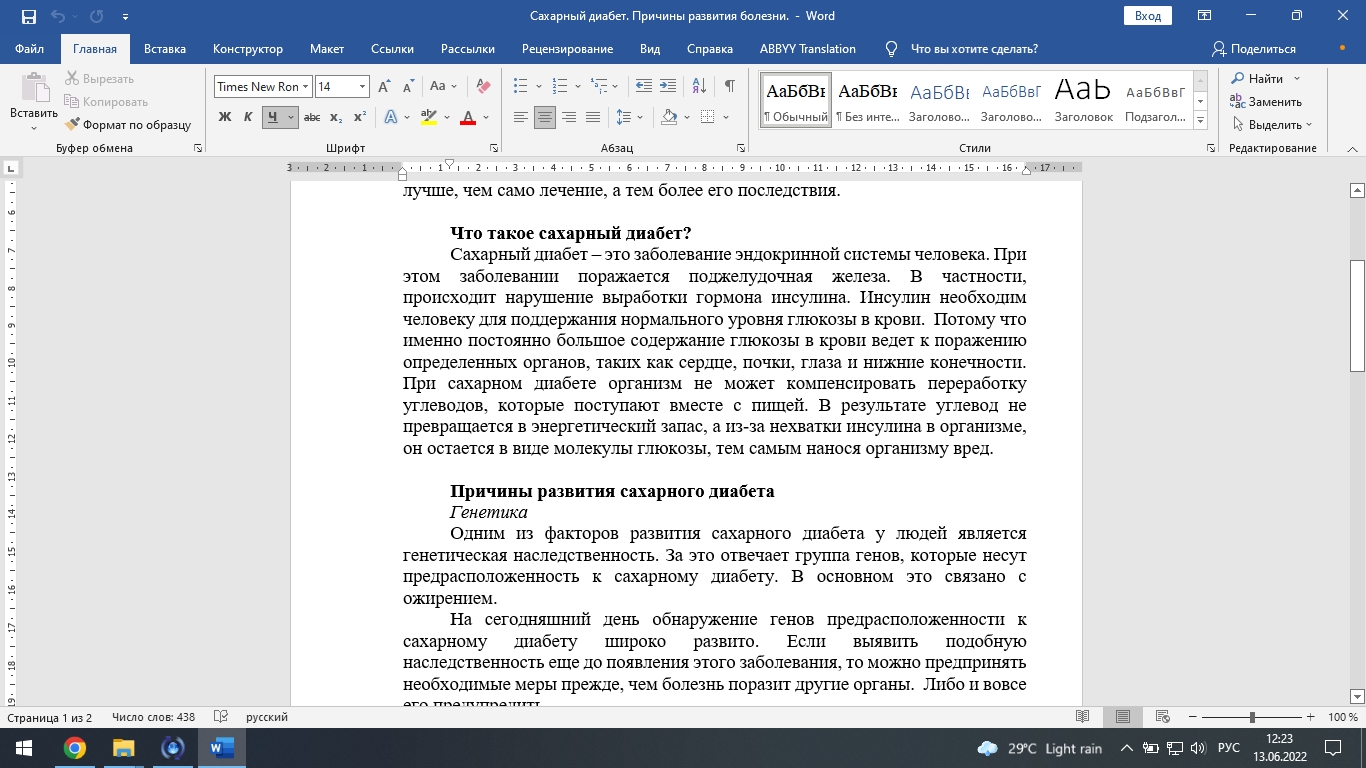Show paragraph marks with pilcrow icon
1366x768 pixels.
(730, 86)
